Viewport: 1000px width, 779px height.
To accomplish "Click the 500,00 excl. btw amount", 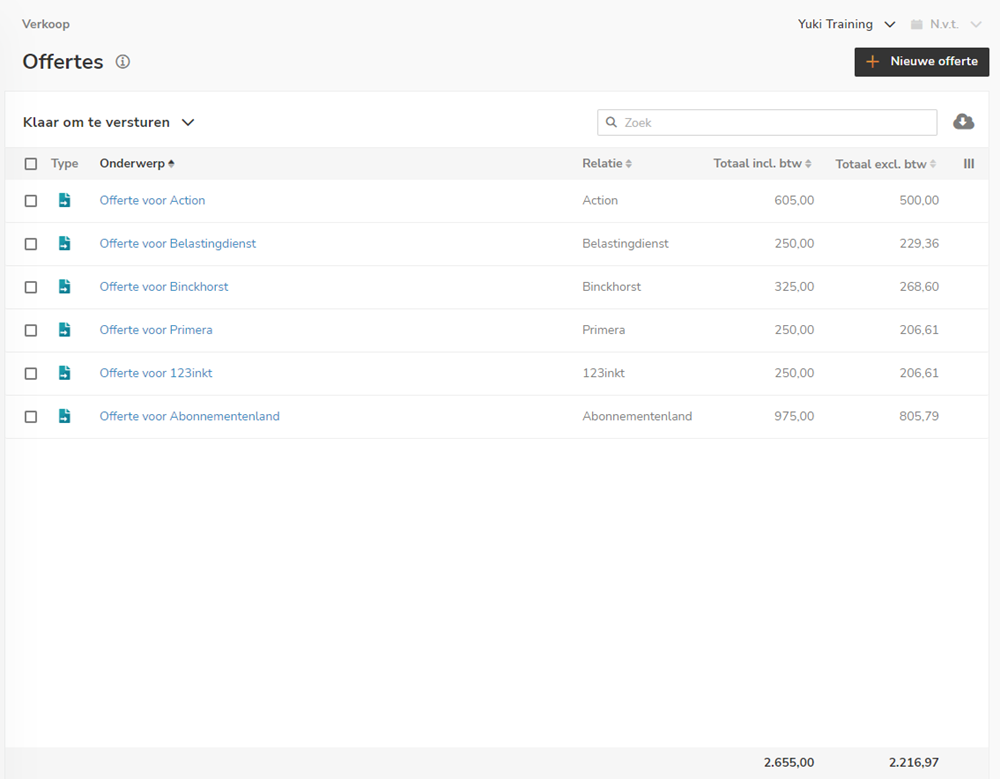I will [919, 200].
